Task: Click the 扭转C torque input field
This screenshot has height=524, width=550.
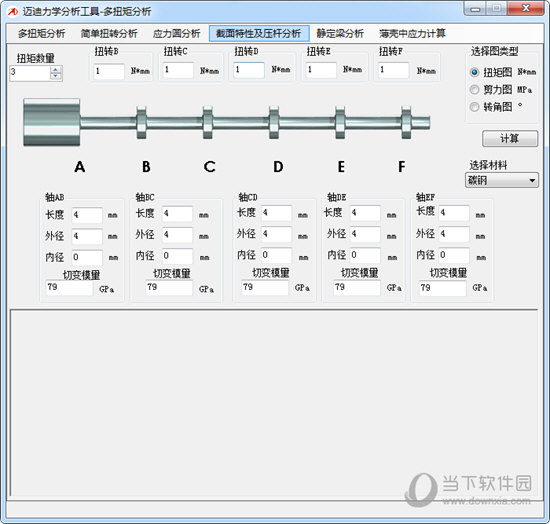Action: coord(178,70)
